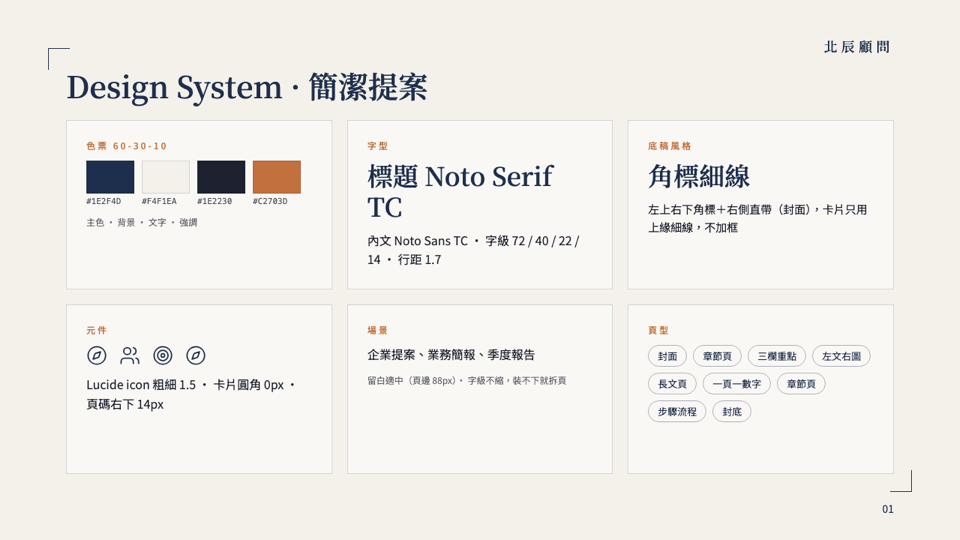Click the target bullseye icon

click(x=163, y=355)
